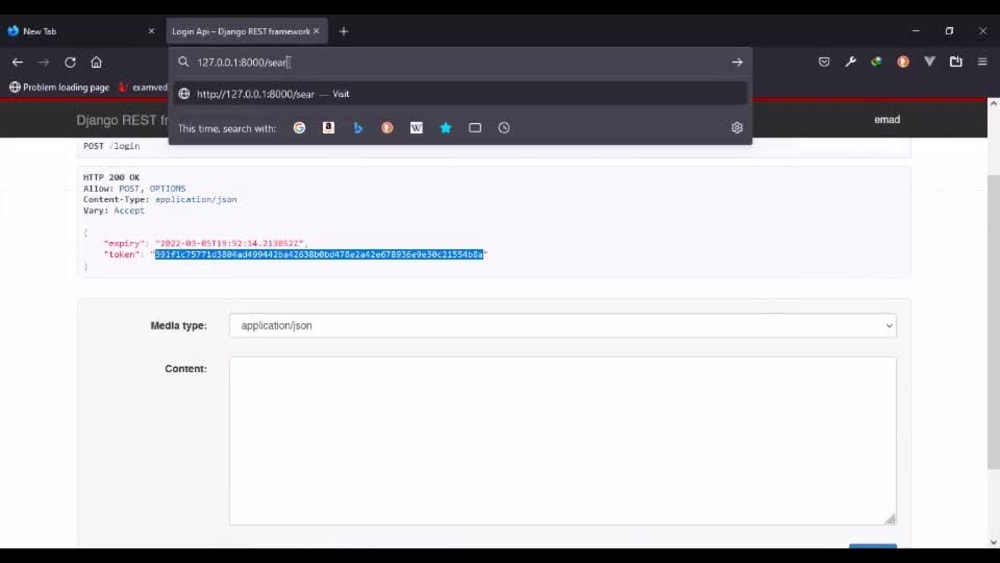
Task: Click the page vertical scrollbar thumb
Action: (993, 322)
